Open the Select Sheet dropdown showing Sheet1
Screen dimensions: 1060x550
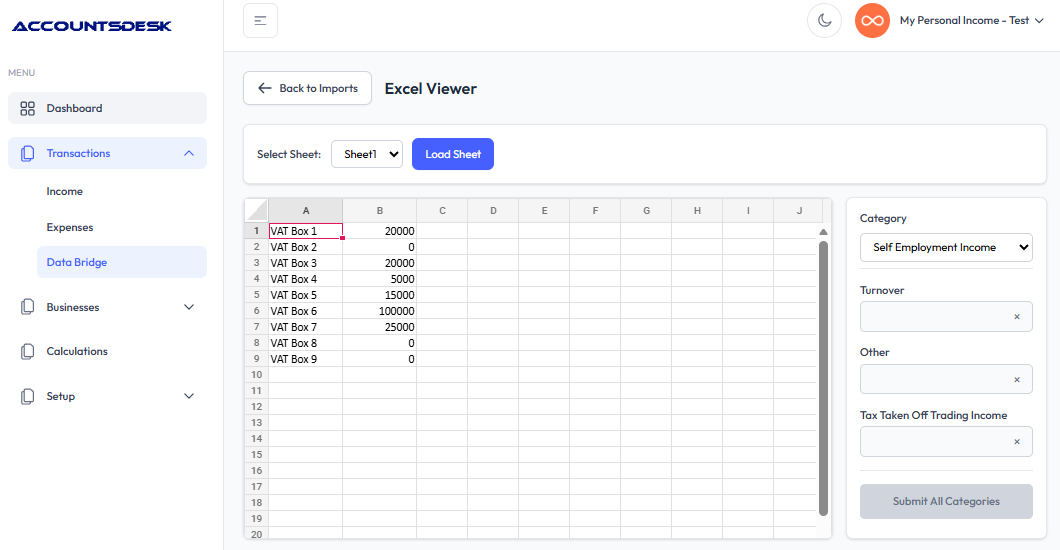[x=367, y=154]
